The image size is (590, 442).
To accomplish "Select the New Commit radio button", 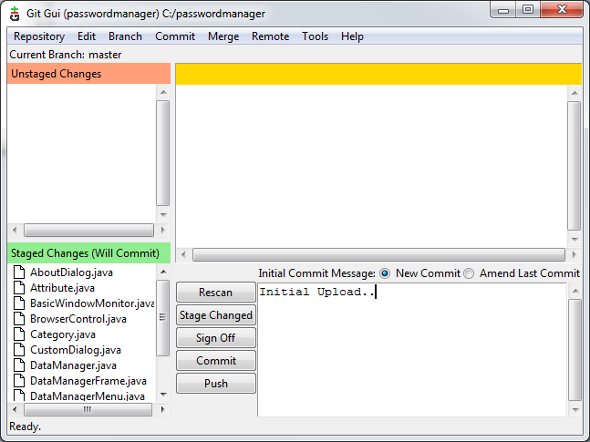I will 385,273.
